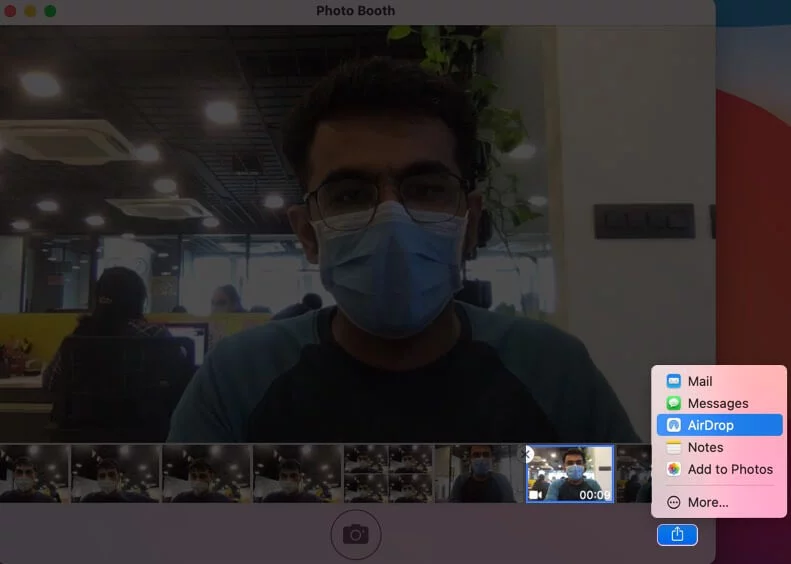Open the share button below the menu
The height and width of the screenshot is (564, 791).
(677, 534)
